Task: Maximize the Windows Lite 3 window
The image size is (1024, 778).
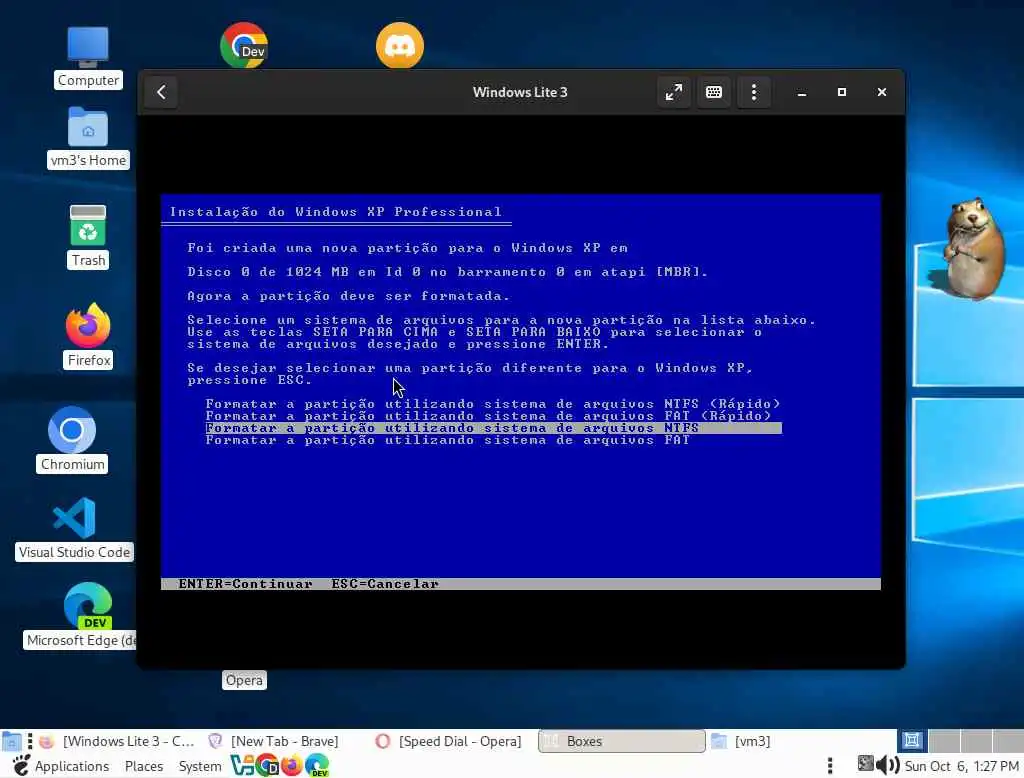Action: (x=842, y=92)
